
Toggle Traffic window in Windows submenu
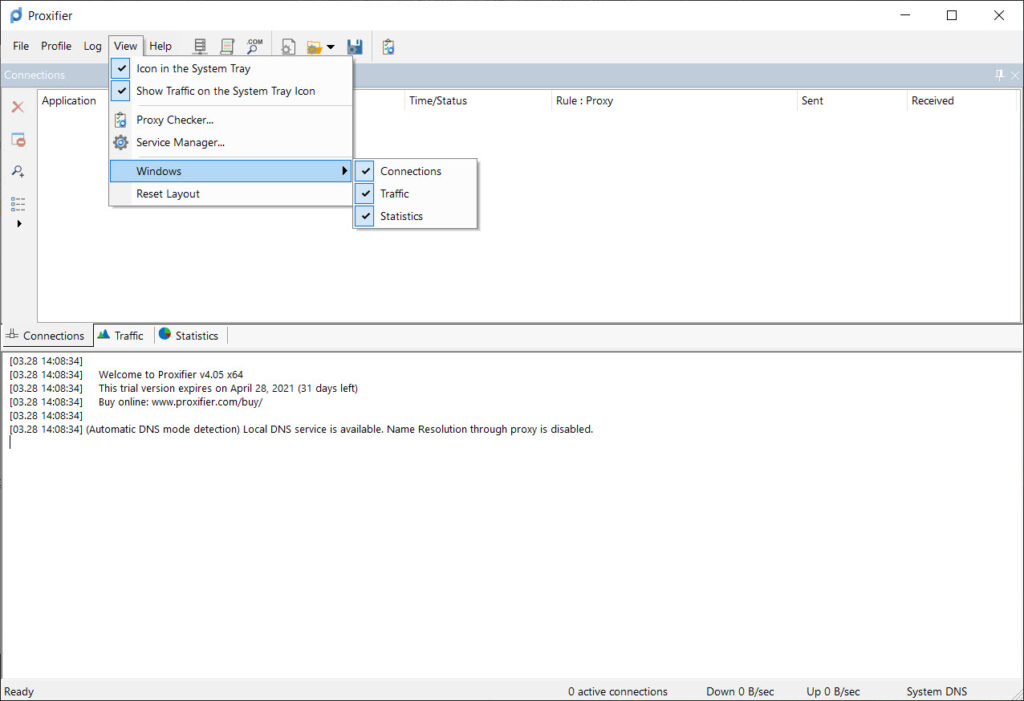(x=415, y=193)
